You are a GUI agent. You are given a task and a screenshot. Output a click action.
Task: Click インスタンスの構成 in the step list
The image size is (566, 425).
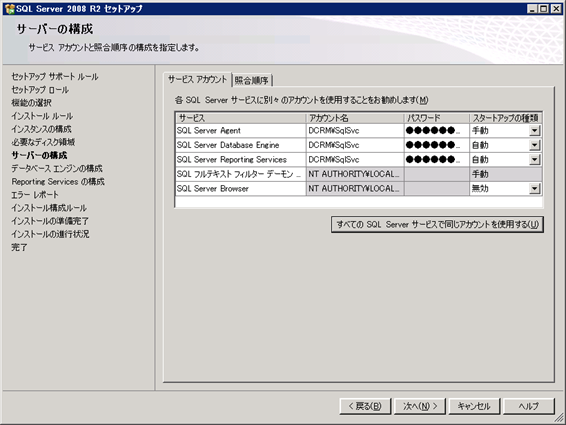coord(41,129)
